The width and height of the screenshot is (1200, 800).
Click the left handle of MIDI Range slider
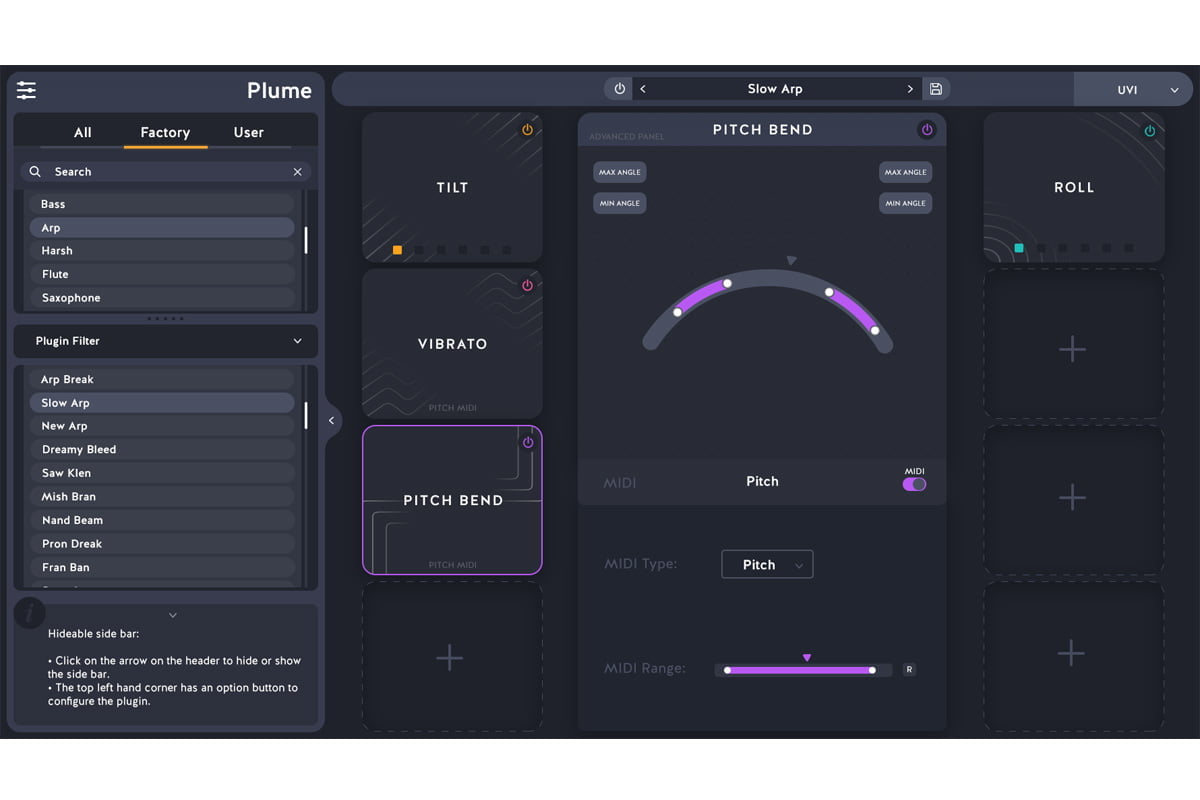[728, 670]
